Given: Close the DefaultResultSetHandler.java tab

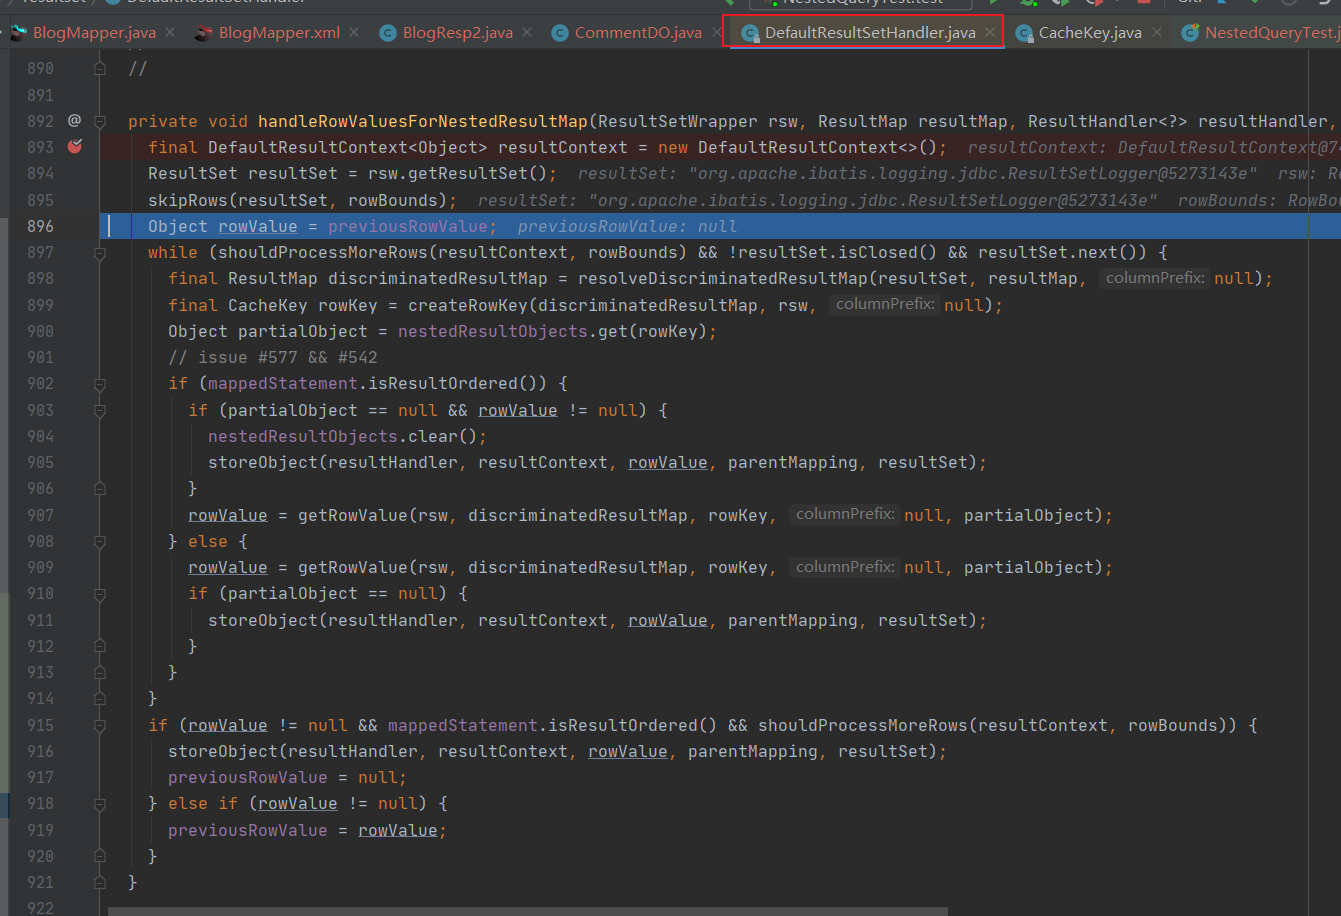Looking at the screenshot, I should (x=990, y=33).
